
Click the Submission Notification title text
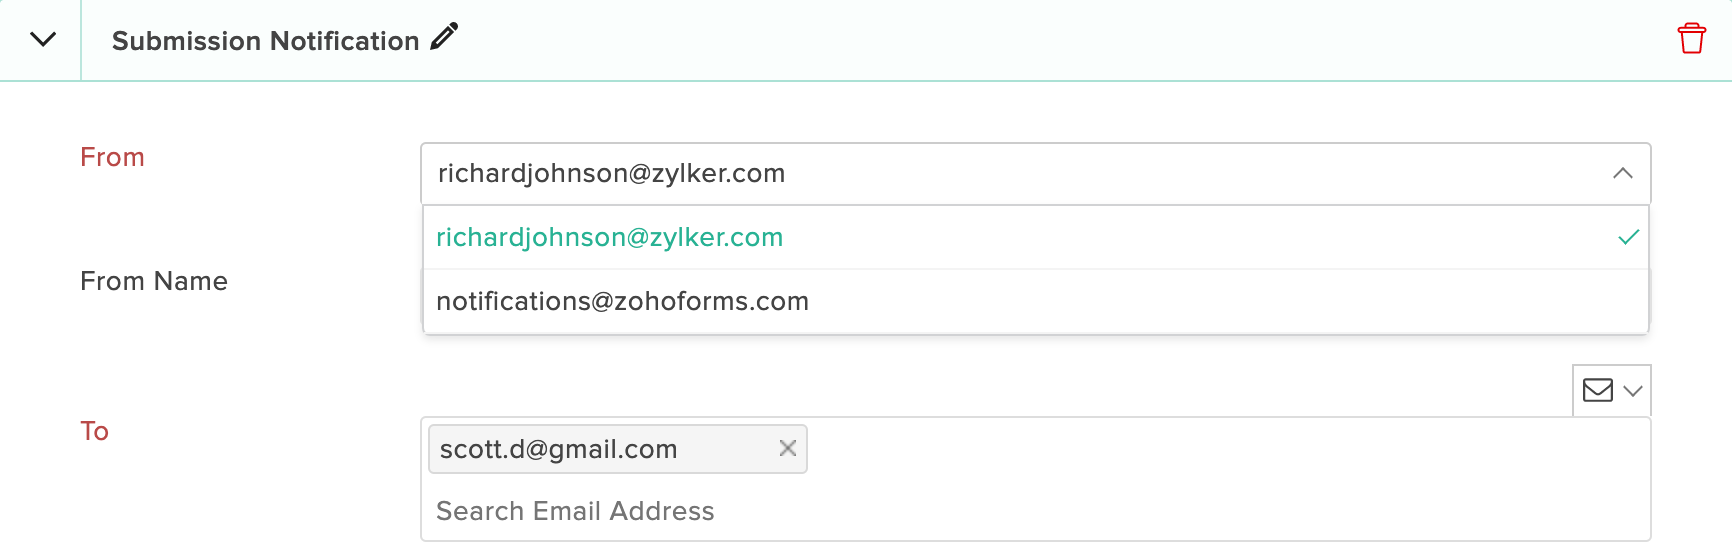click(265, 41)
